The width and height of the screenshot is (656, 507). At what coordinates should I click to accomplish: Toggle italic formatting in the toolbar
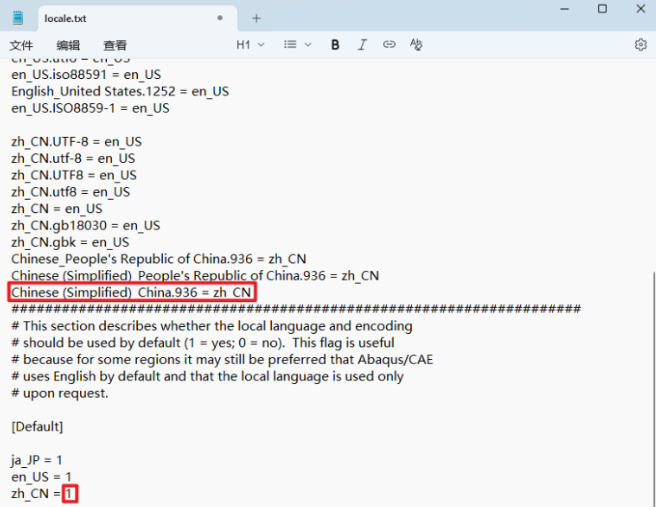pos(362,45)
